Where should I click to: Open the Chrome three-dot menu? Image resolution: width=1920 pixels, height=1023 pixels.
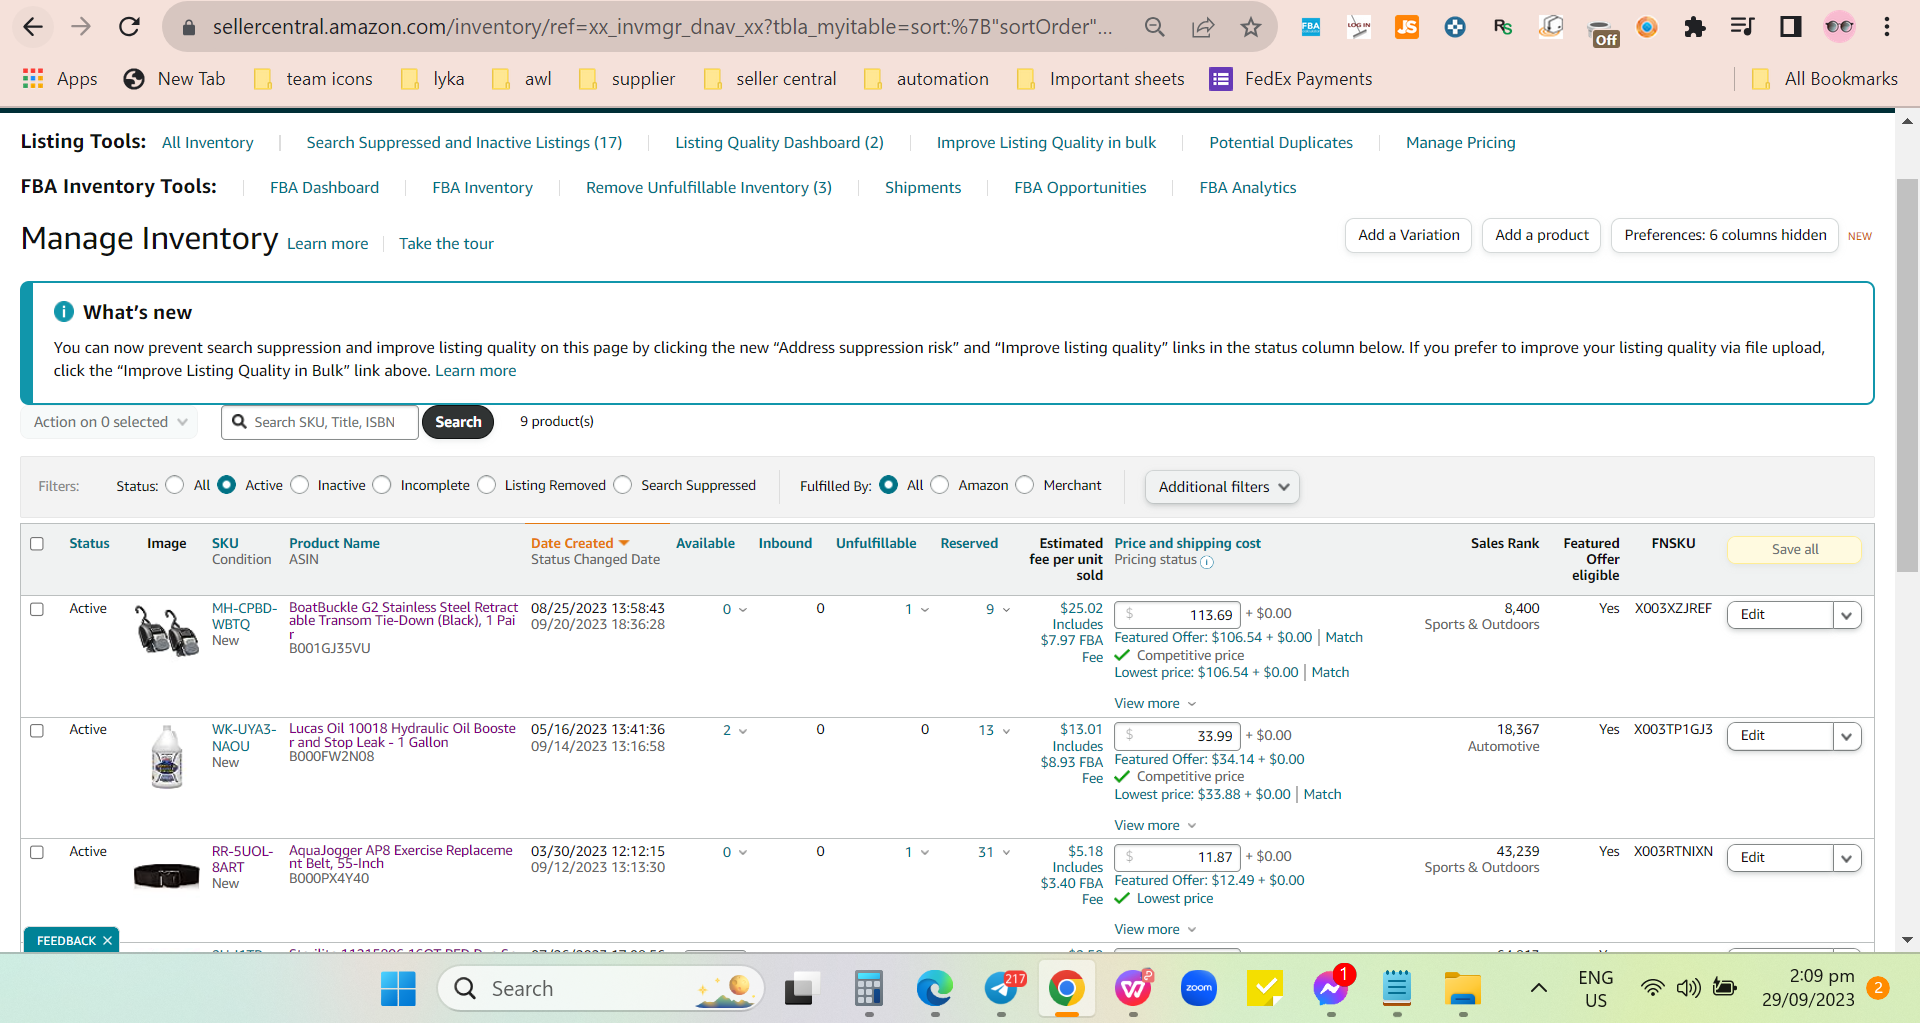point(1887,27)
